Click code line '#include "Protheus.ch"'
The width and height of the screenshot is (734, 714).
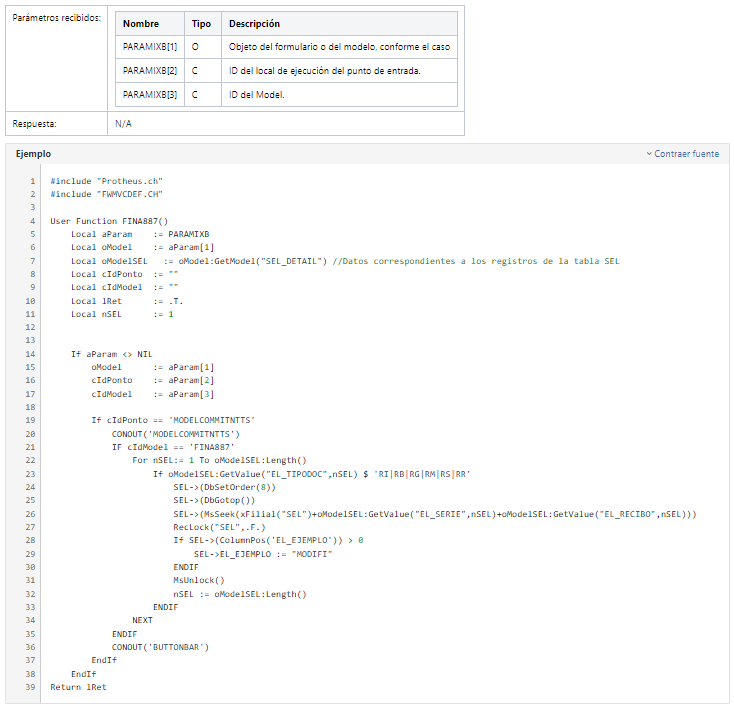(106, 181)
